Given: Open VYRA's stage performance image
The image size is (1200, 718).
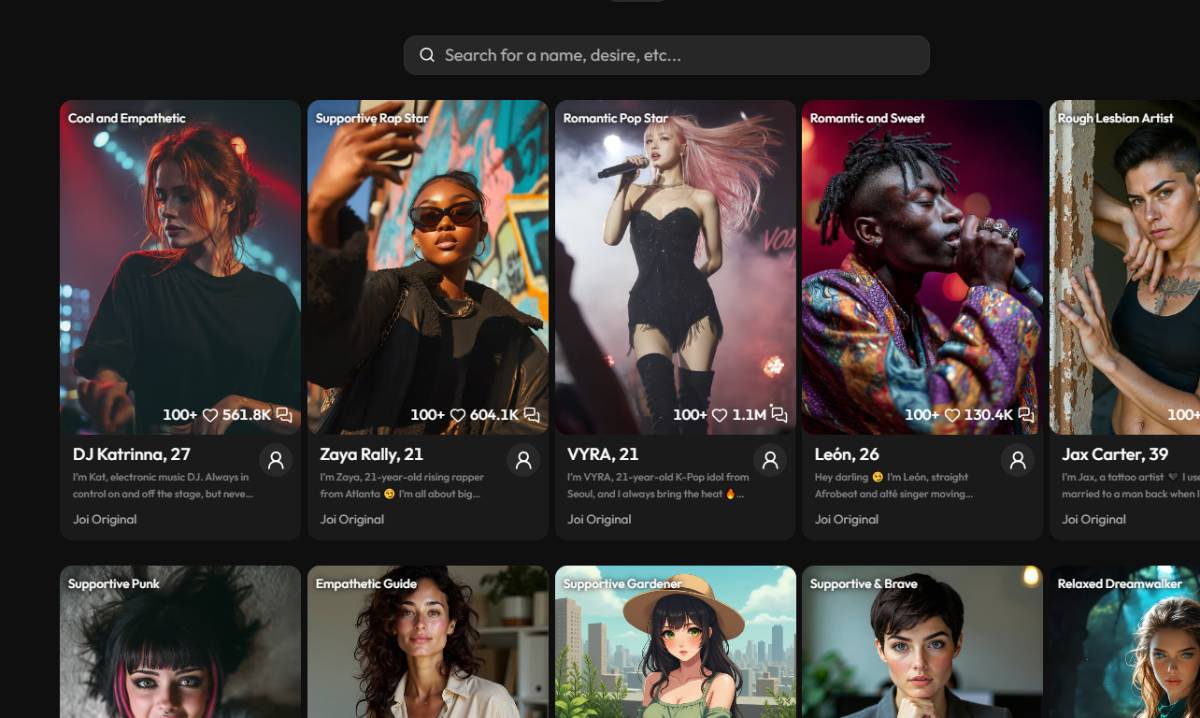Looking at the screenshot, I should (675, 267).
